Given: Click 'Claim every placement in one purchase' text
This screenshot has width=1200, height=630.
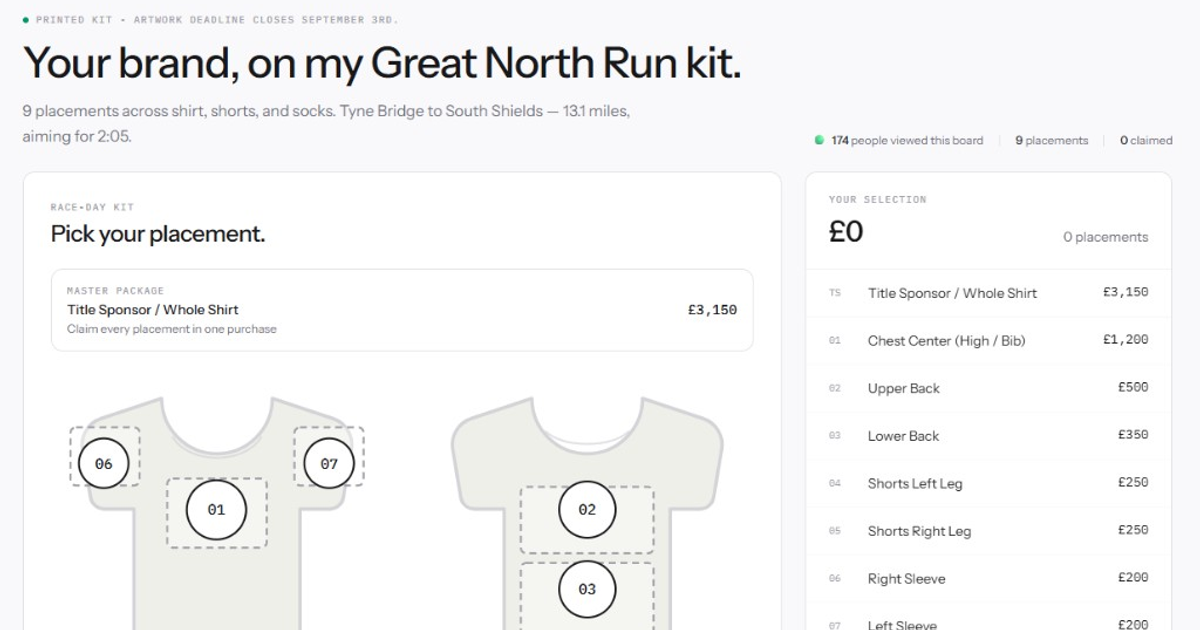Looking at the screenshot, I should click(x=172, y=329).
